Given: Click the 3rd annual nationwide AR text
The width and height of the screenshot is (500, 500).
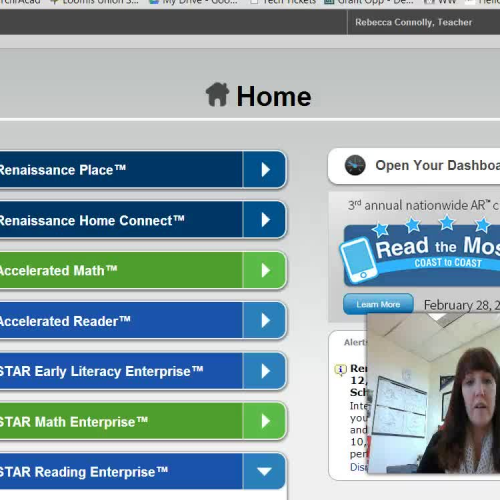Looking at the screenshot, I should (423, 205).
